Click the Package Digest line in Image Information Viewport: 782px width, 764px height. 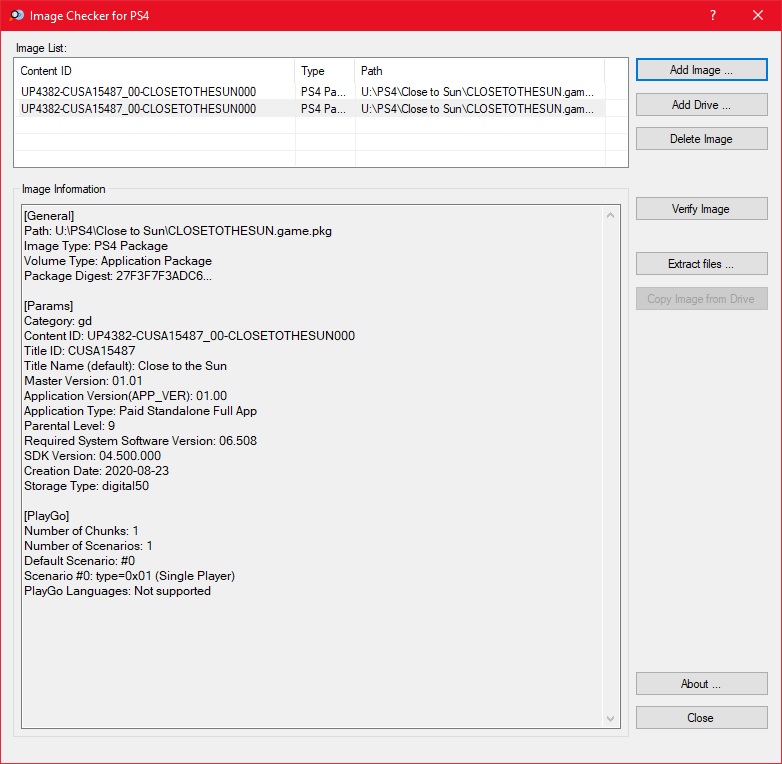118,276
